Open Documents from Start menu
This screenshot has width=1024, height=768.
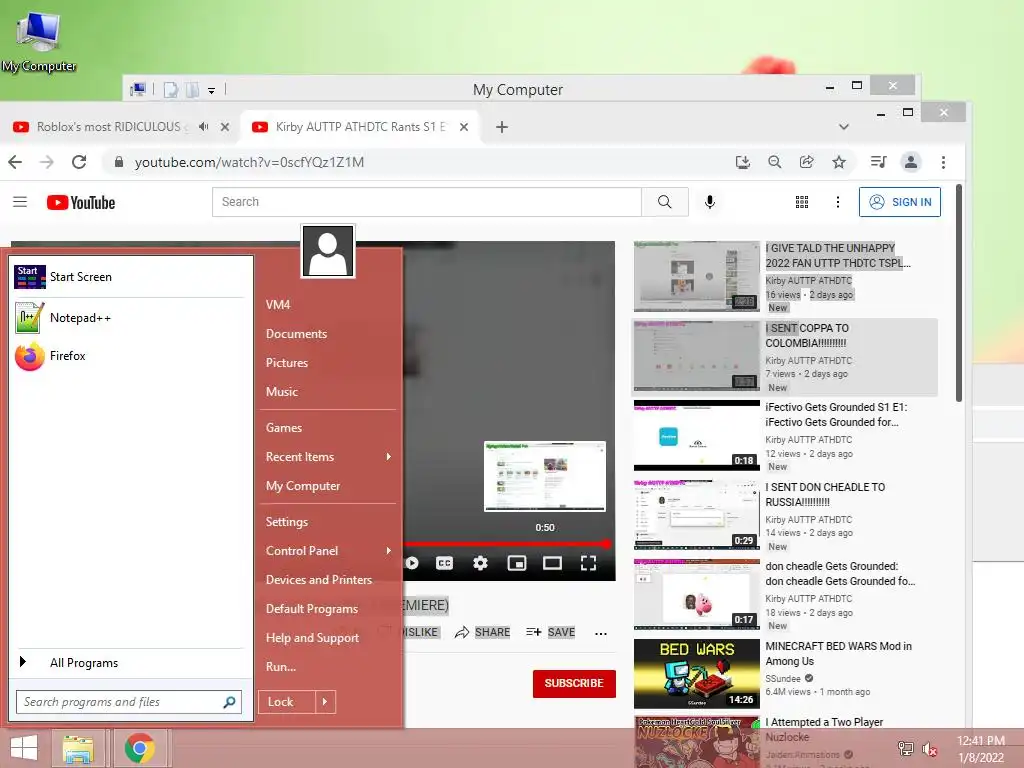click(296, 334)
